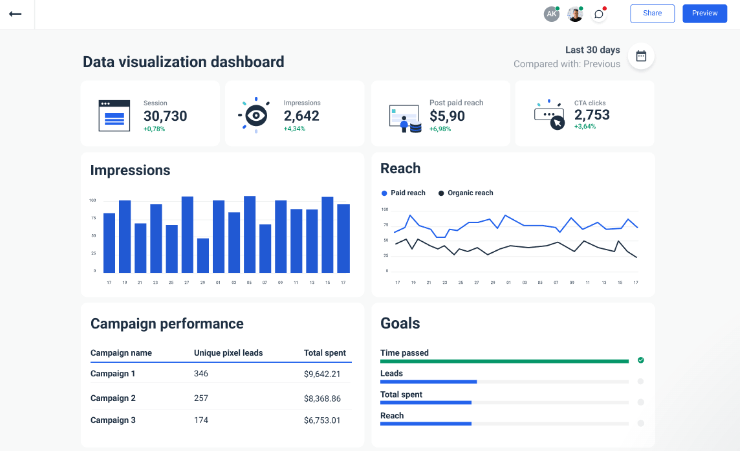Viewport: 740px width, 451px height.
Task: Open the comments speech bubble icon
Action: [x=599, y=14]
